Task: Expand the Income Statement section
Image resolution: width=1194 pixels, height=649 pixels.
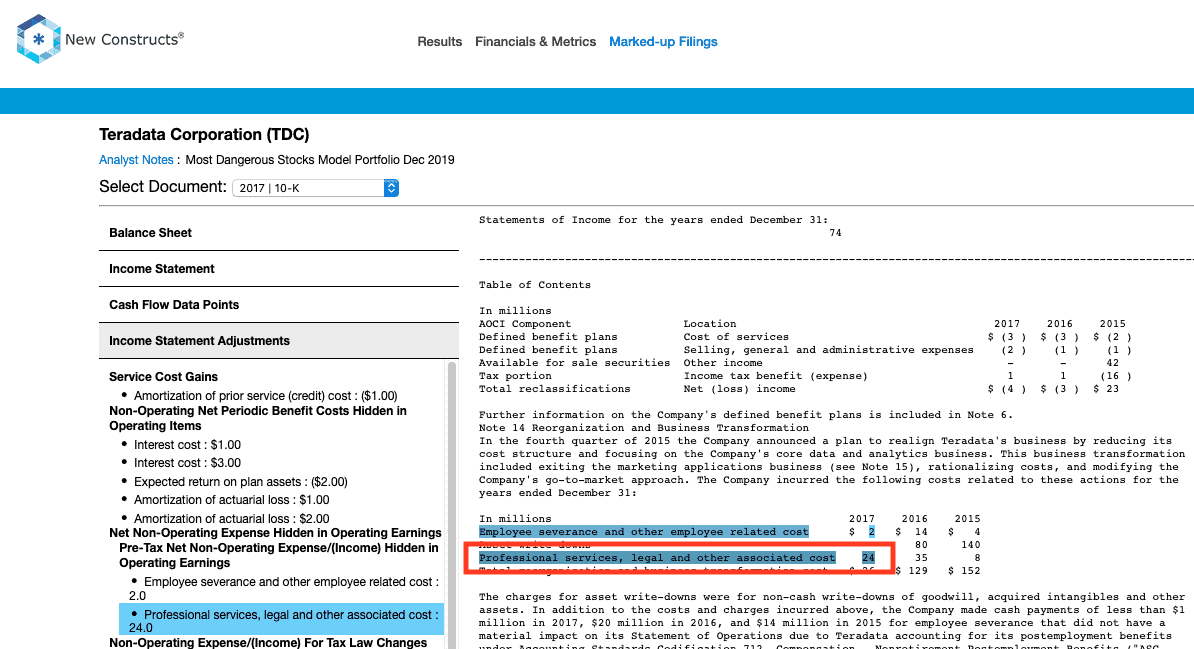Action: 279,269
